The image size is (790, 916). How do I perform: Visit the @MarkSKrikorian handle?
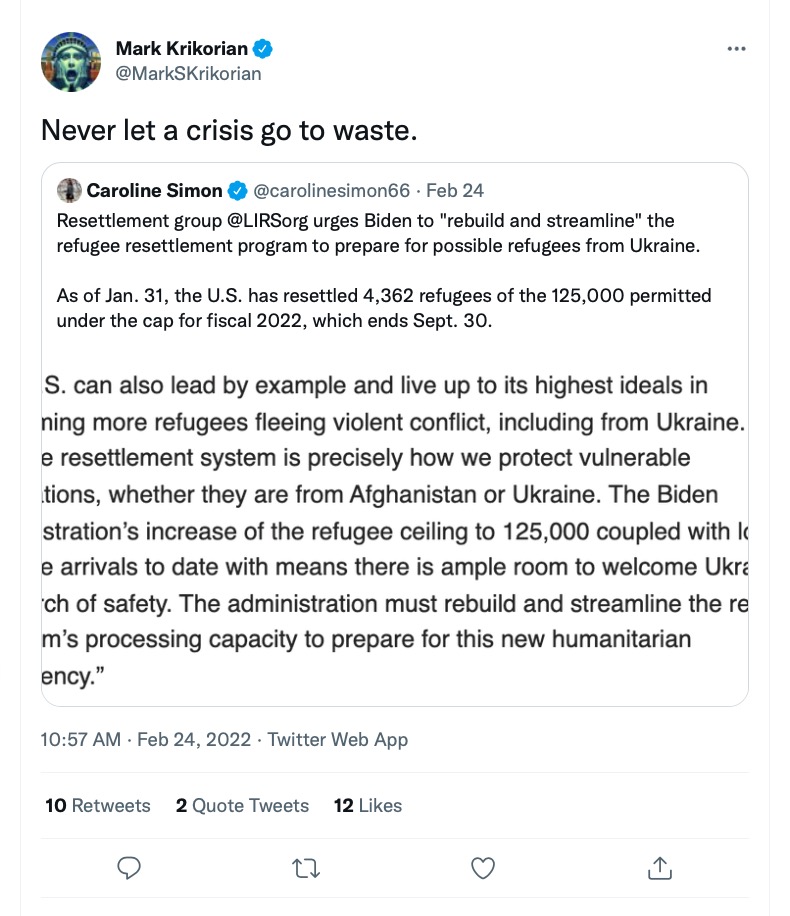click(188, 73)
